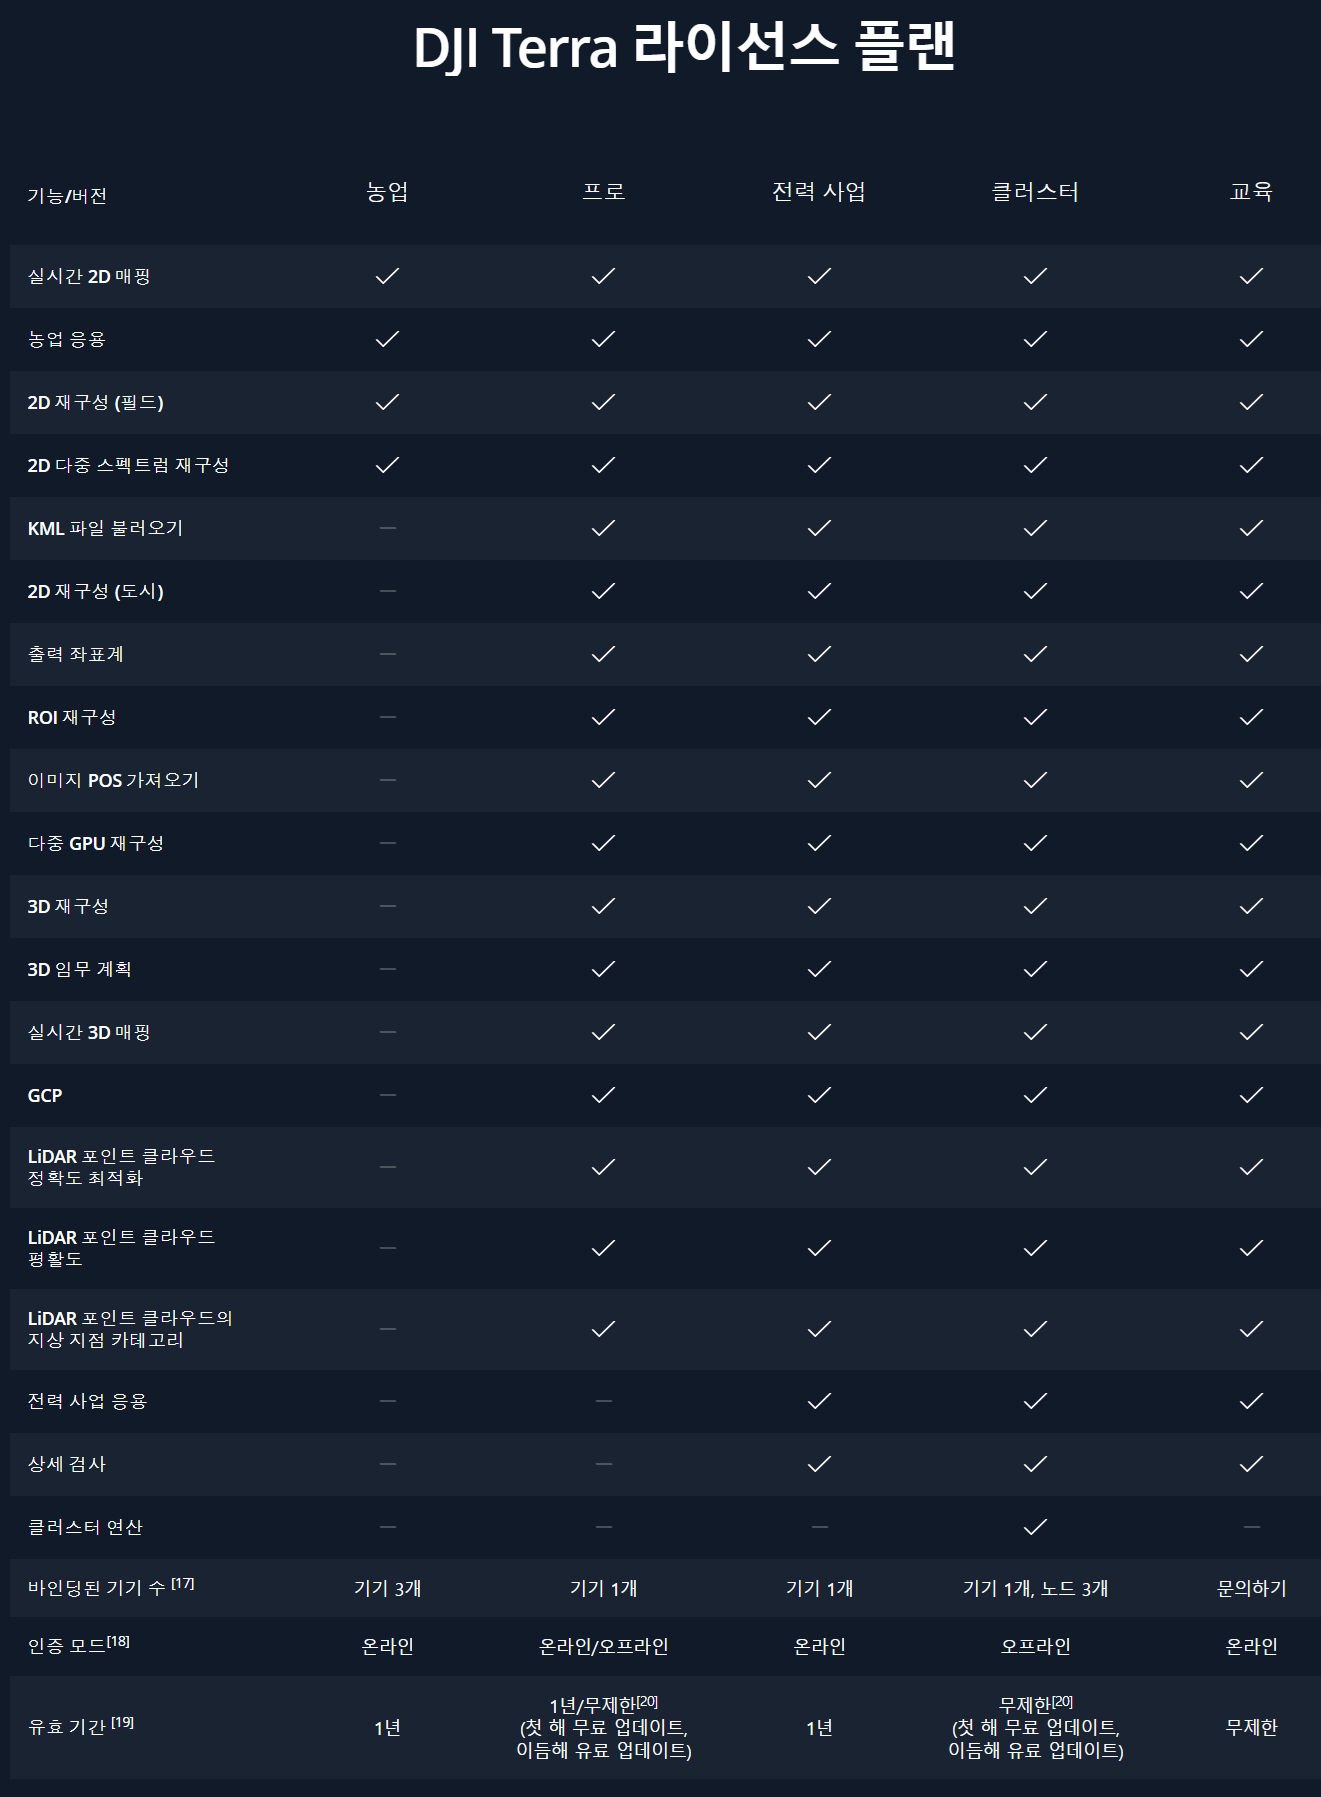Click the 농업 checkmark in 실시간 2D 매핑 row

[x=387, y=276]
